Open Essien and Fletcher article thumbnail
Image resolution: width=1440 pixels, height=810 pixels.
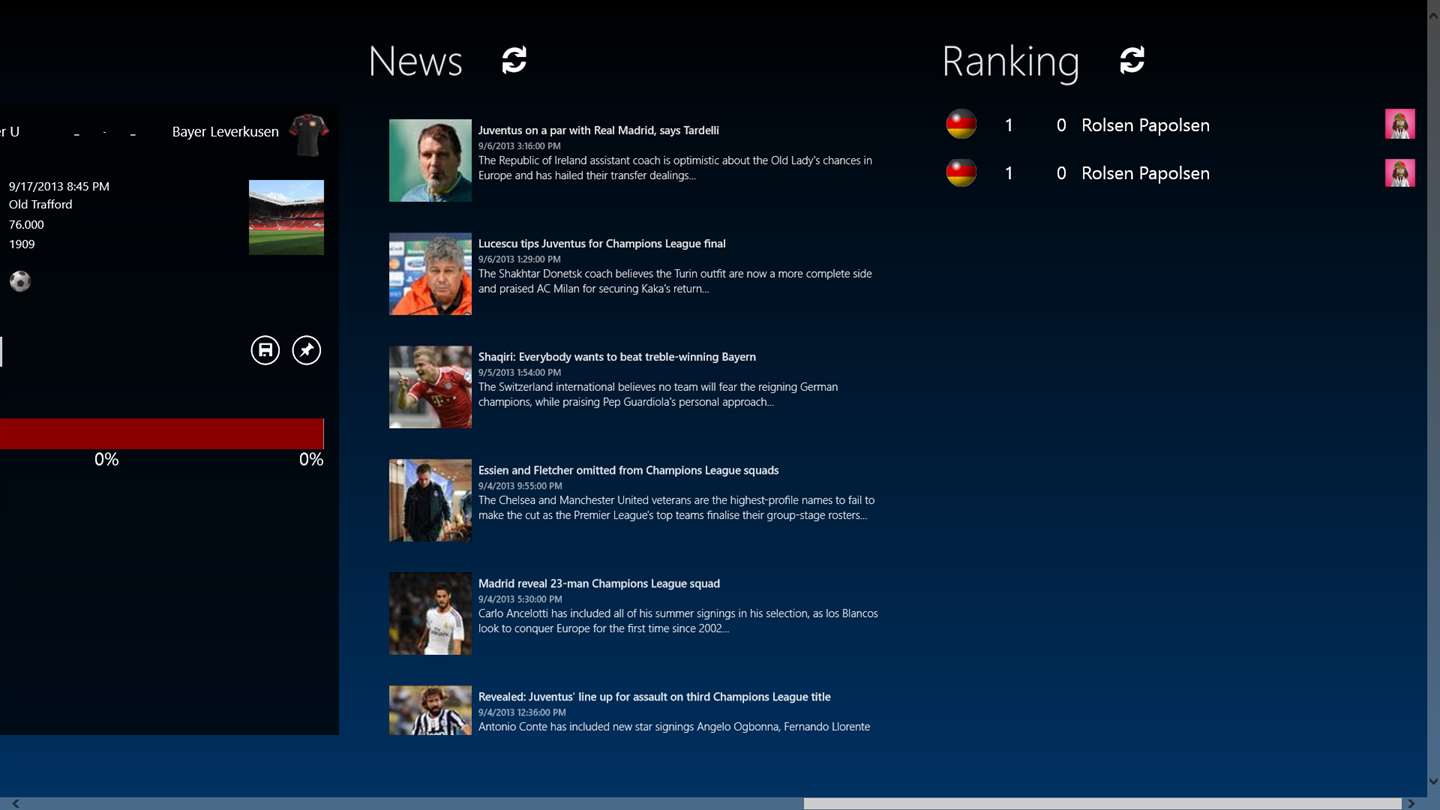click(430, 500)
